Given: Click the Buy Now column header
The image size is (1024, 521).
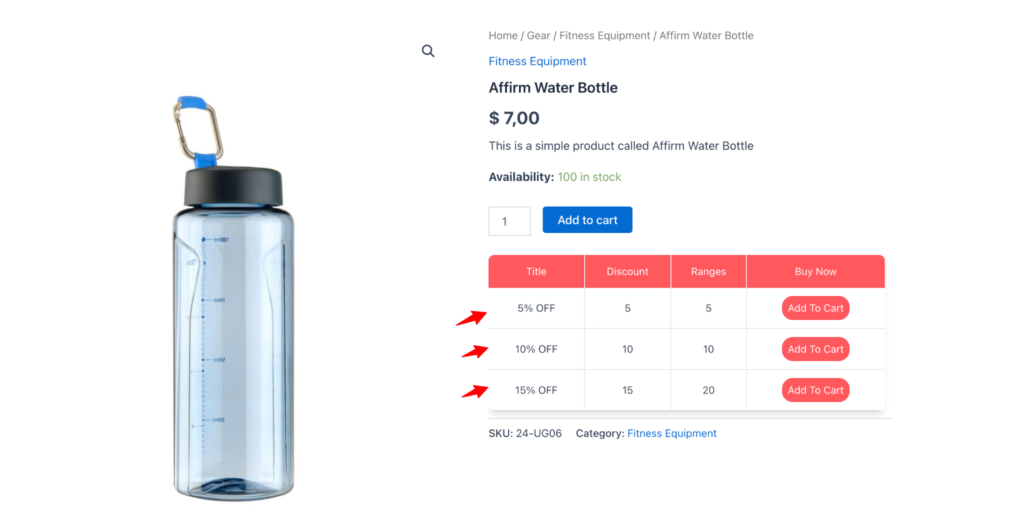Looking at the screenshot, I should (x=815, y=271).
